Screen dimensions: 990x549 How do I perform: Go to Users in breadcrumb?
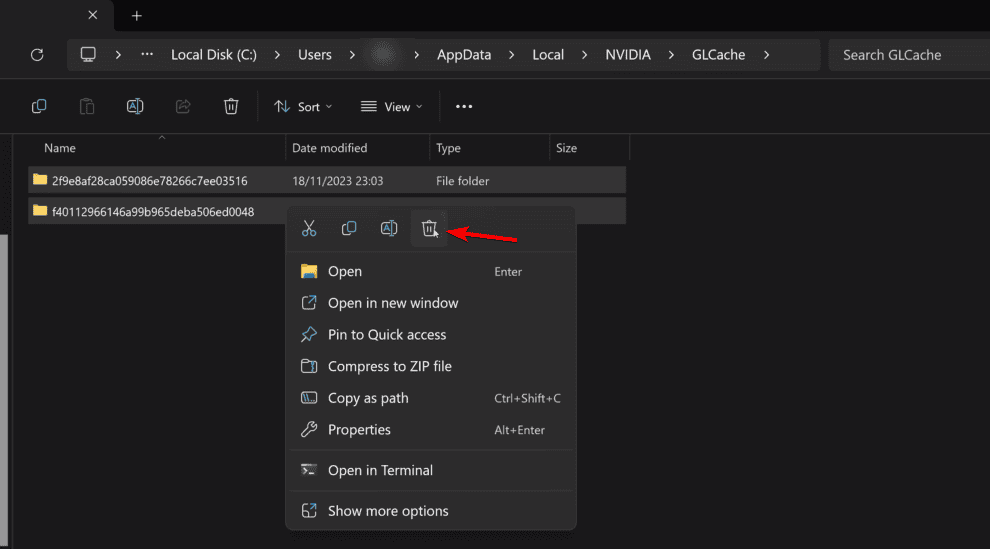[314, 55]
